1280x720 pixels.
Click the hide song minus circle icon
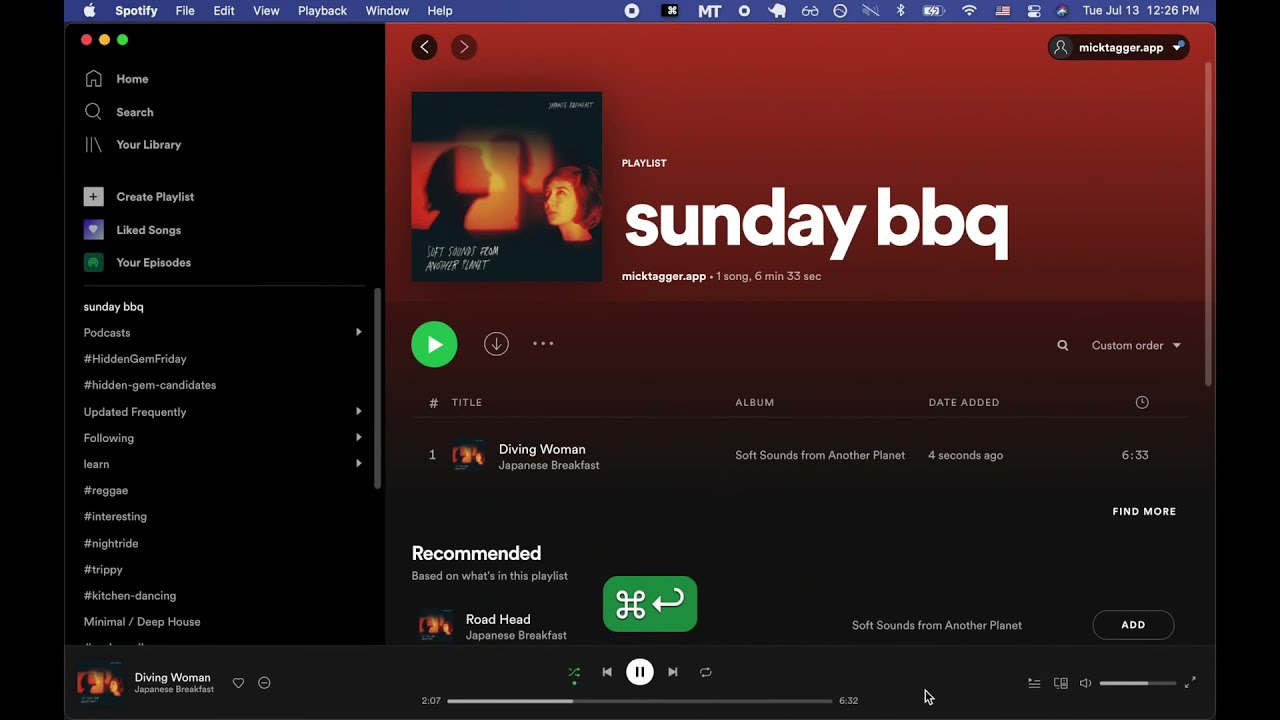click(x=264, y=683)
